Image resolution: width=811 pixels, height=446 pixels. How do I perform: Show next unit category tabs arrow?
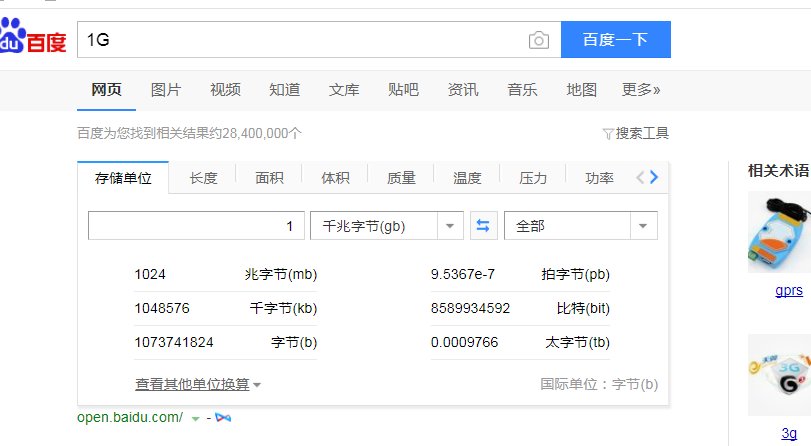point(654,177)
